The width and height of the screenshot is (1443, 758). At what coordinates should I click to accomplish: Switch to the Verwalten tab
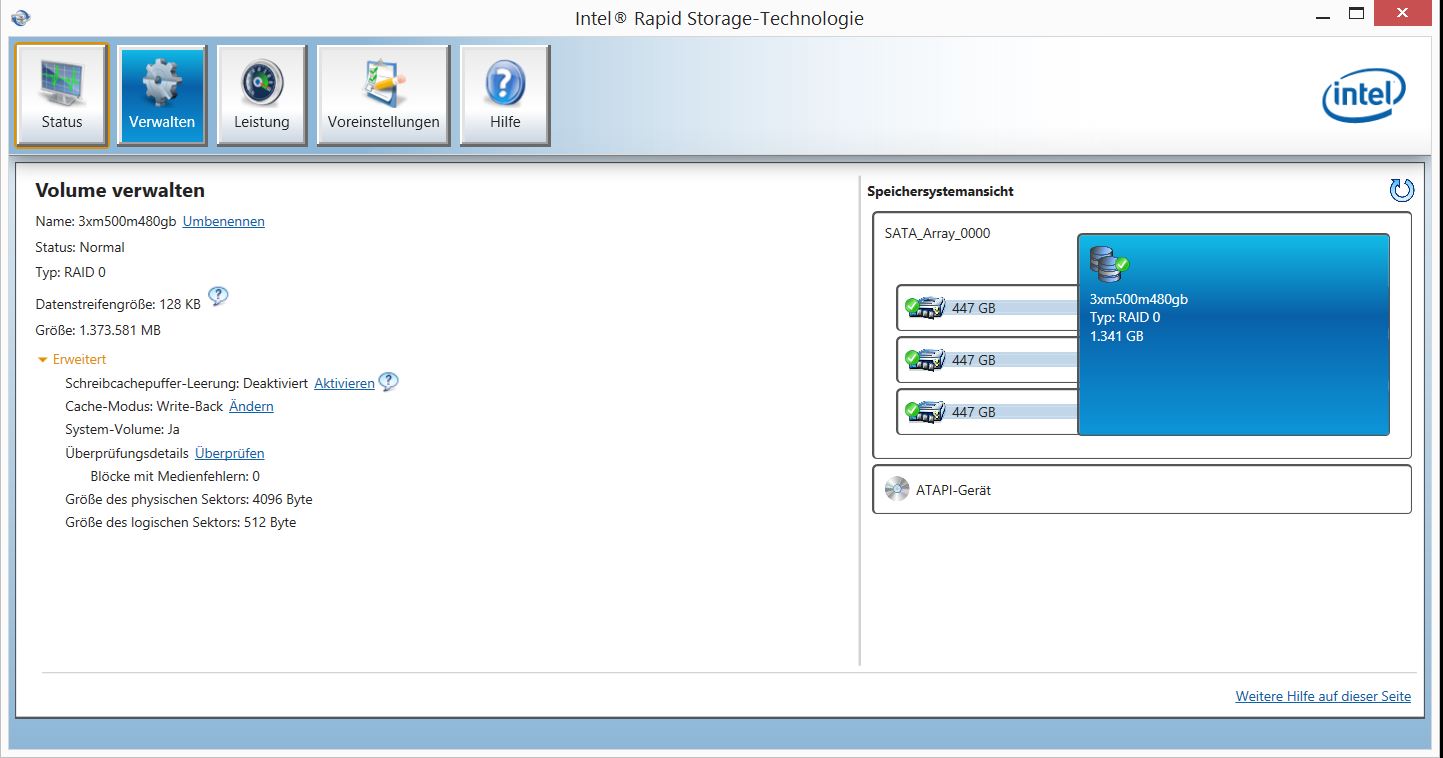tap(162, 96)
